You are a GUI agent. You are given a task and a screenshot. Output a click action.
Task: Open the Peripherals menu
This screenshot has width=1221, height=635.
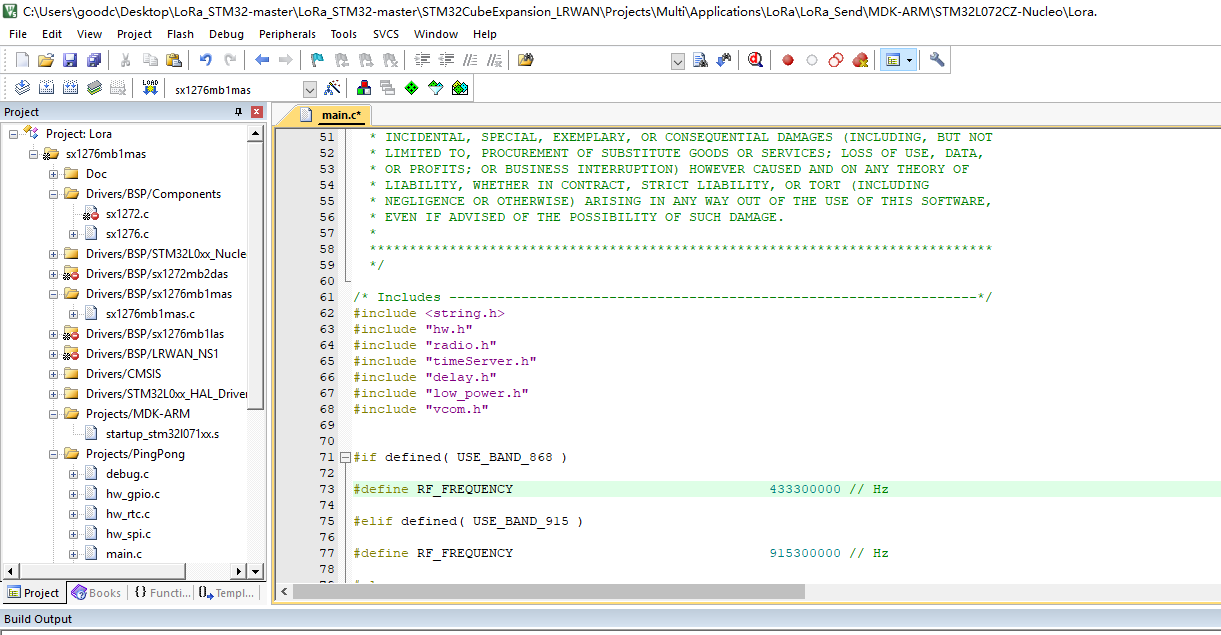tap(287, 34)
